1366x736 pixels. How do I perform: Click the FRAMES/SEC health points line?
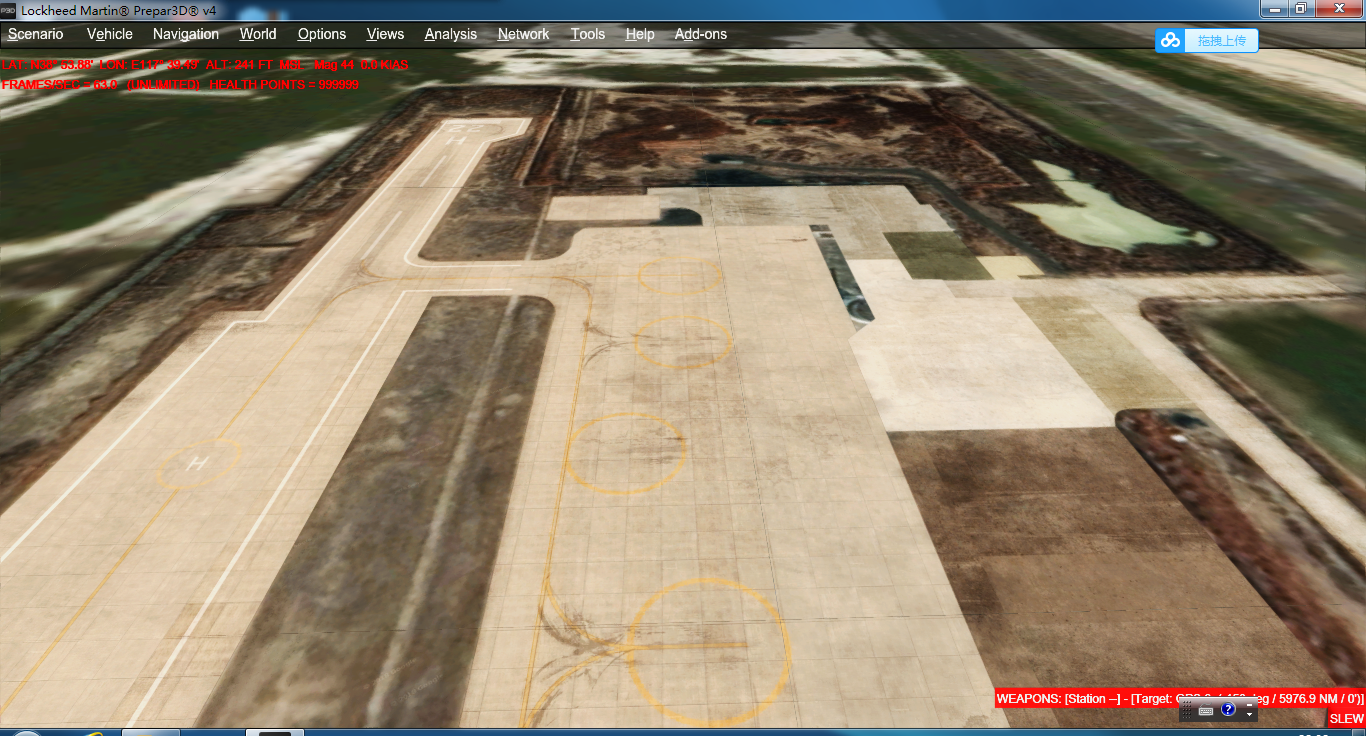180,85
